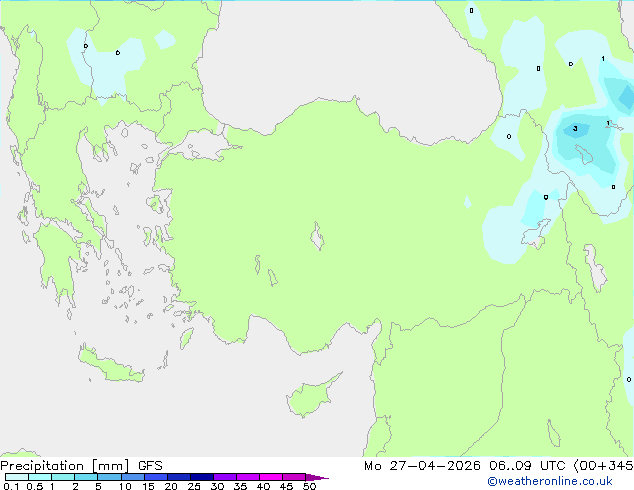Click the legend value '50'

click(309, 486)
